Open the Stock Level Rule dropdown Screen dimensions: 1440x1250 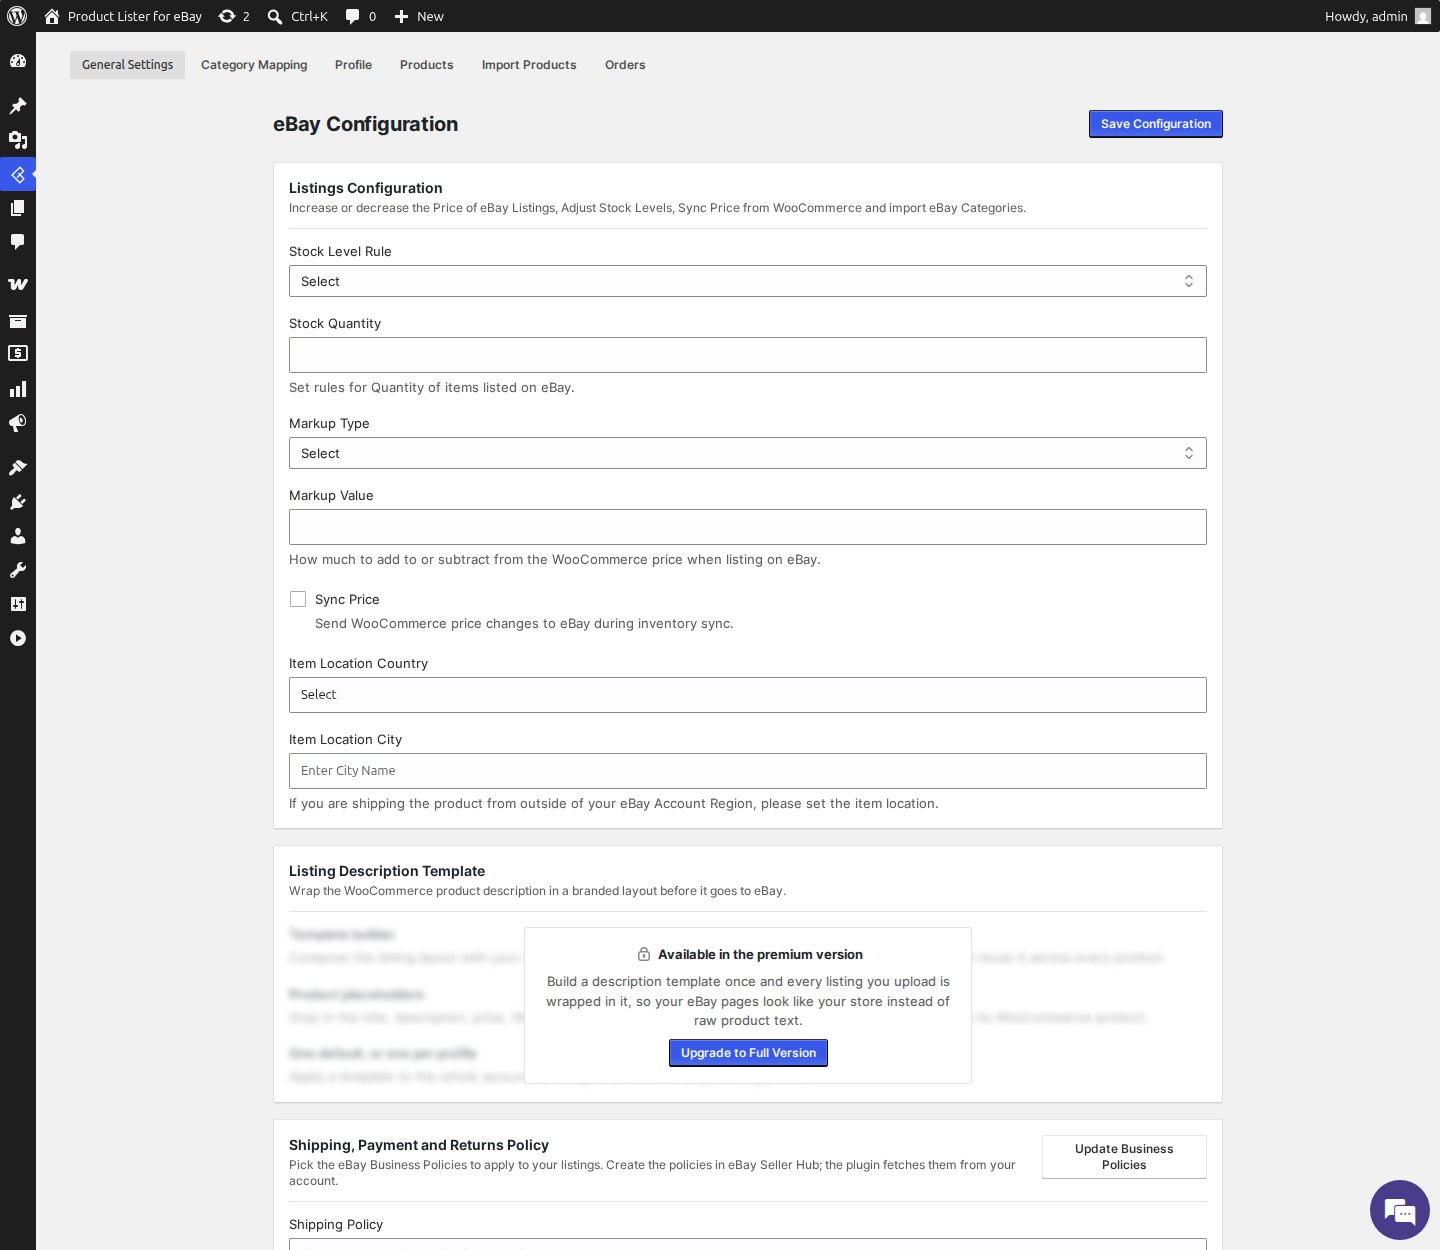[x=748, y=281]
